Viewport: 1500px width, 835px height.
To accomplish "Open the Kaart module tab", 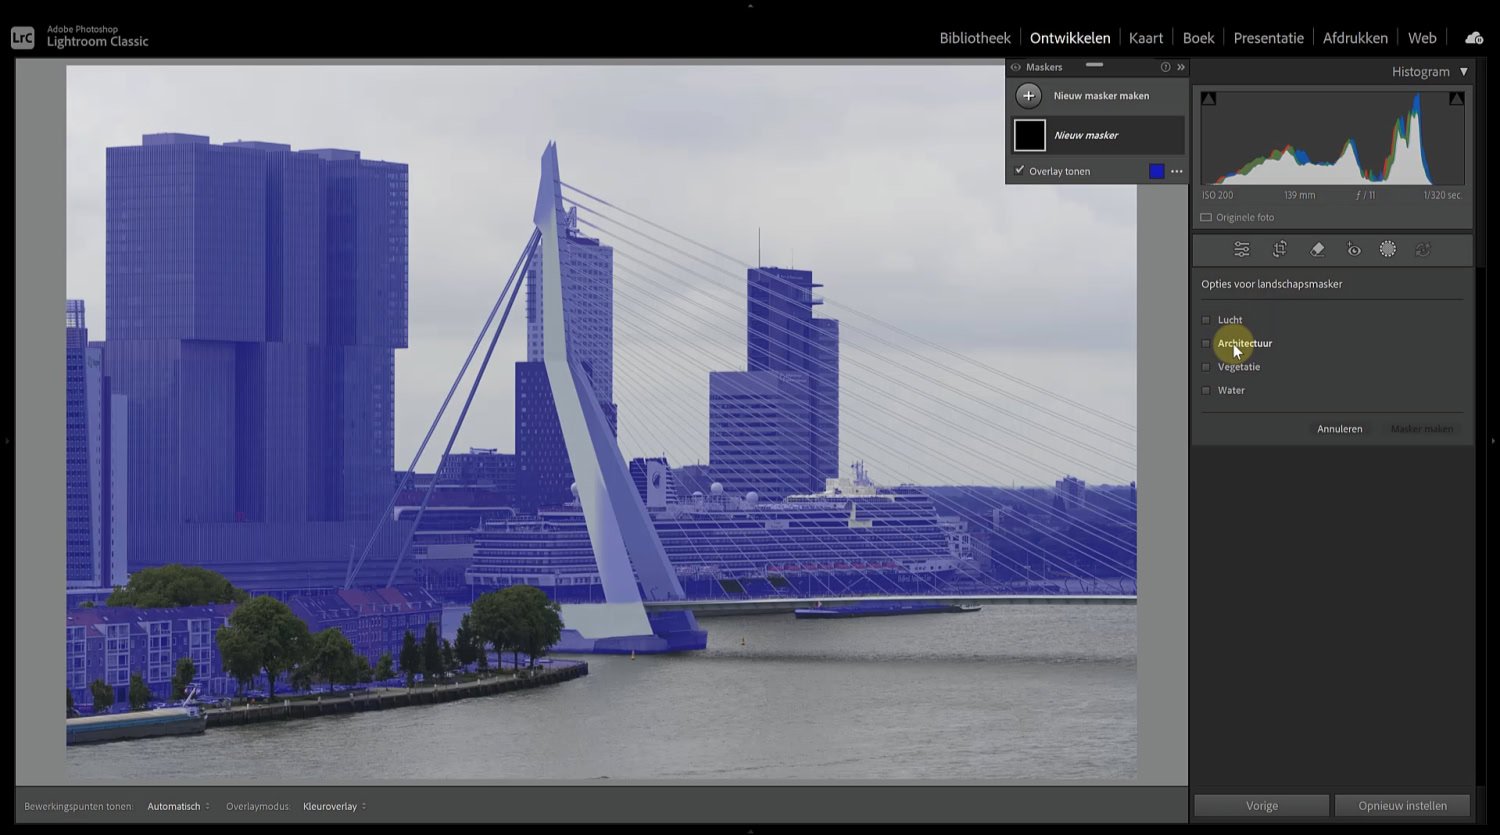I will (1145, 38).
